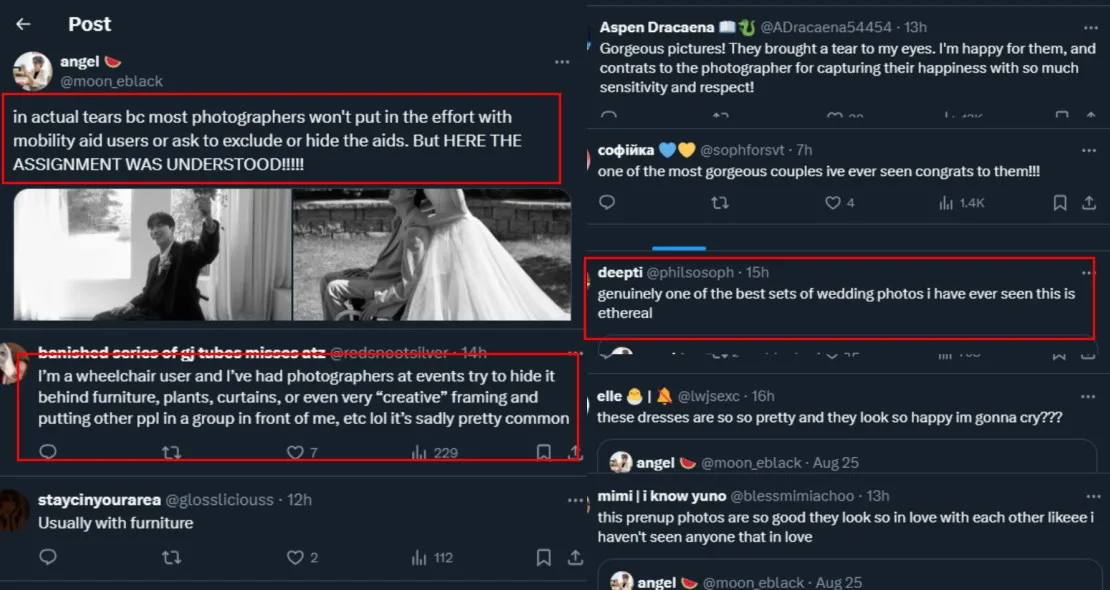Go back using the arrow beside Post
This screenshot has height=590, width=1110.
23,24
